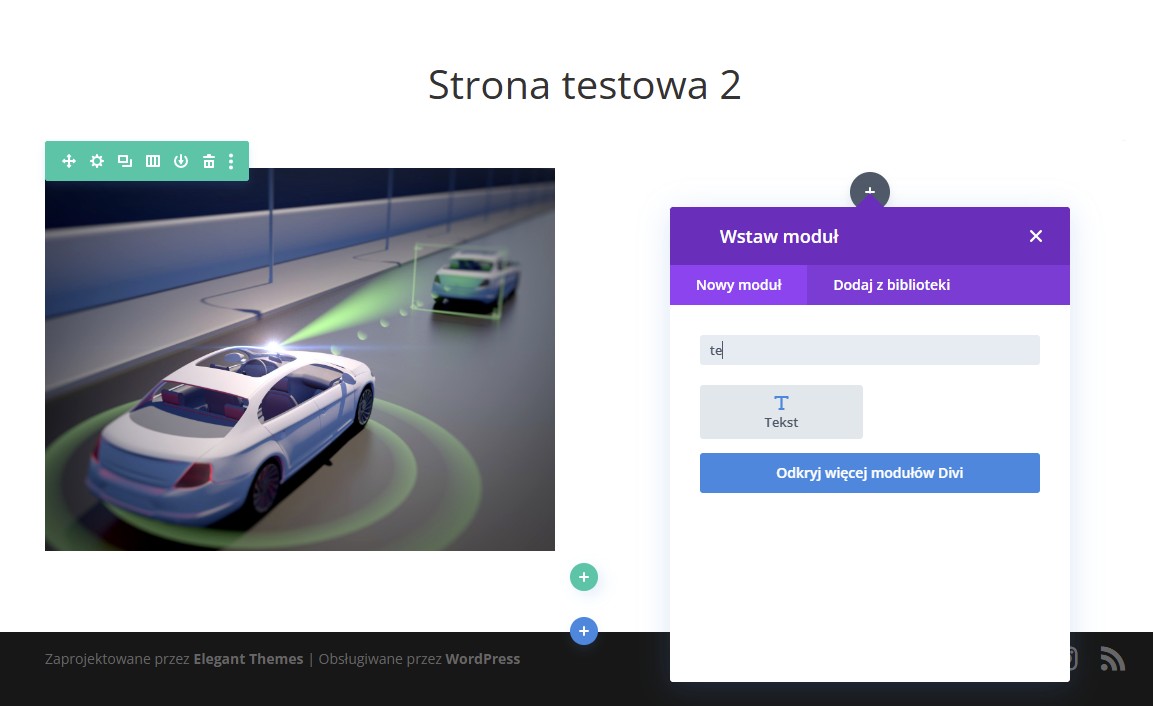
Task: Select the Tekst module
Action: click(x=781, y=412)
